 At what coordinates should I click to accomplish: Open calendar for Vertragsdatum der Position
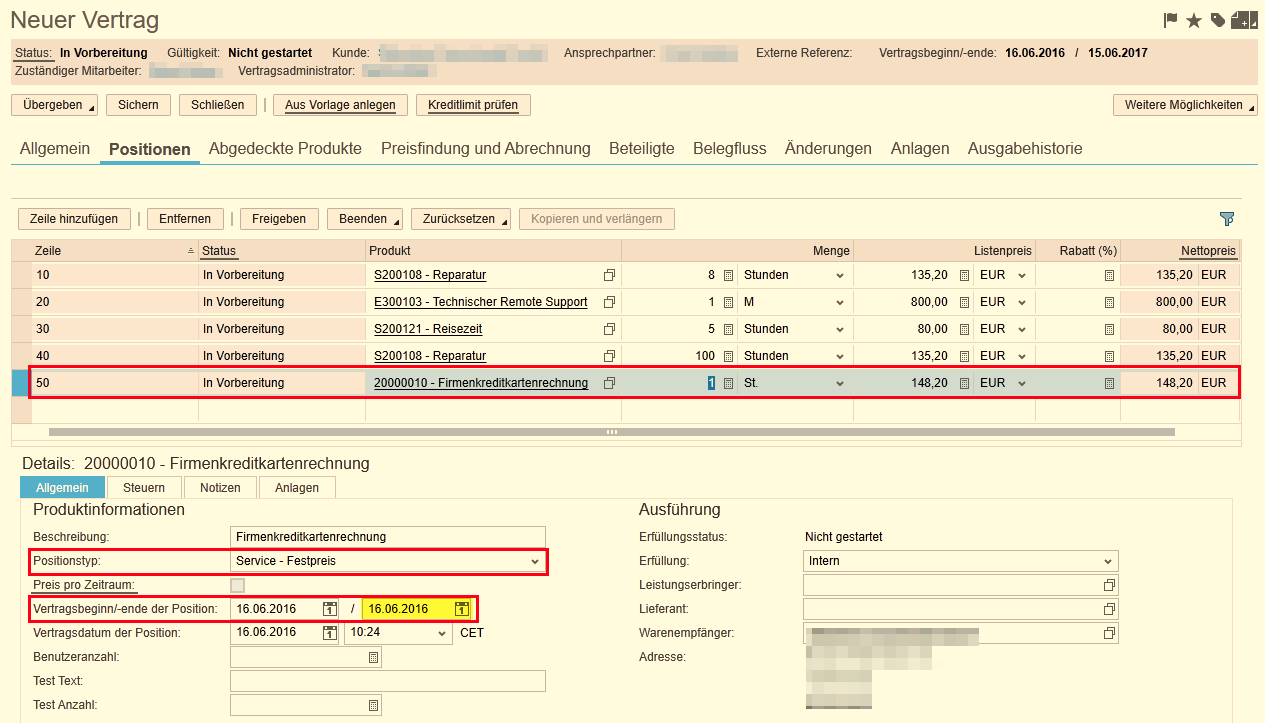pyautogui.click(x=330, y=633)
